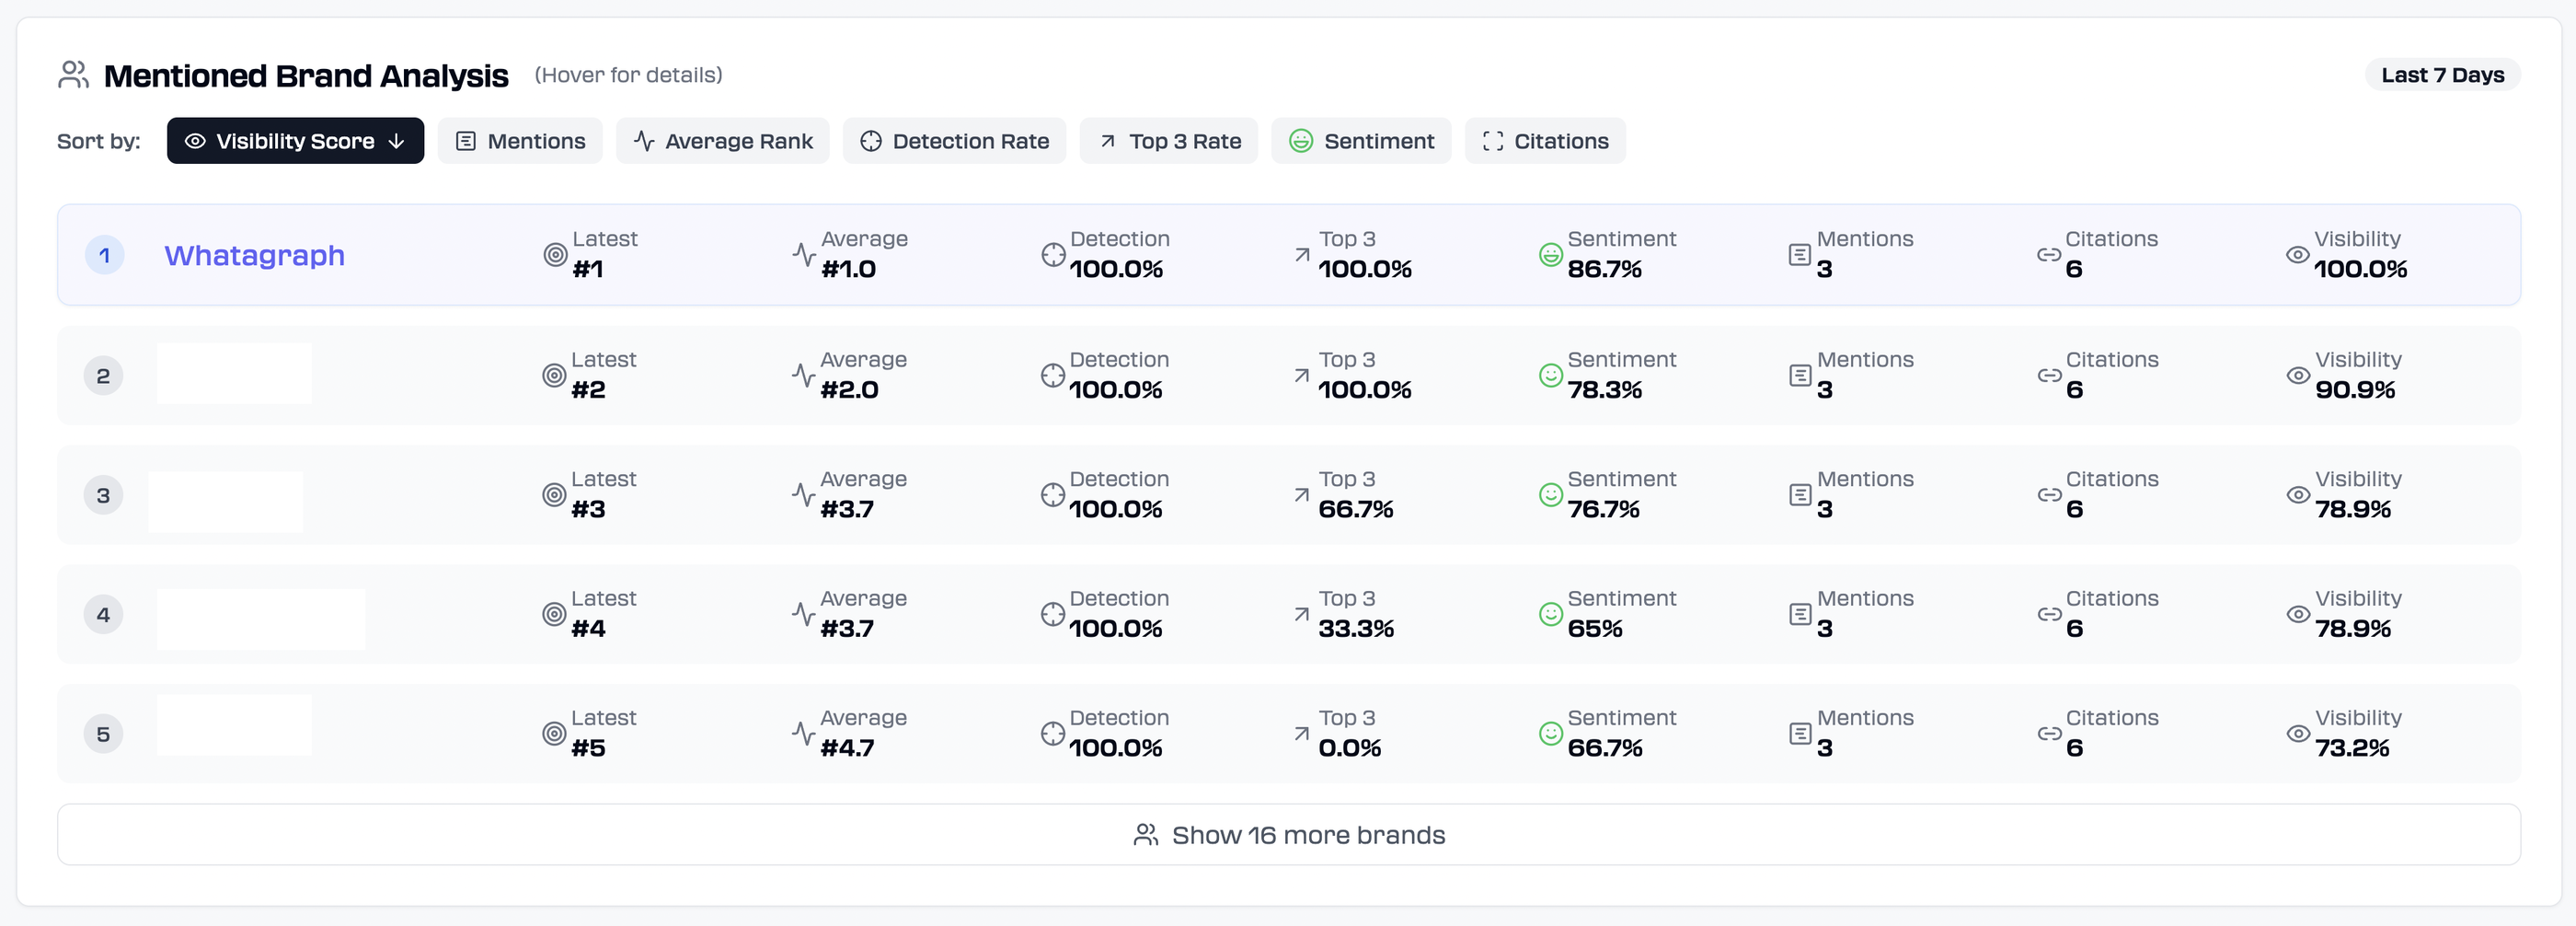The width and height of the screenshot is (2576, 926).
Task: Select the waveform icon next to Average Rank
Action: [803, 255]
